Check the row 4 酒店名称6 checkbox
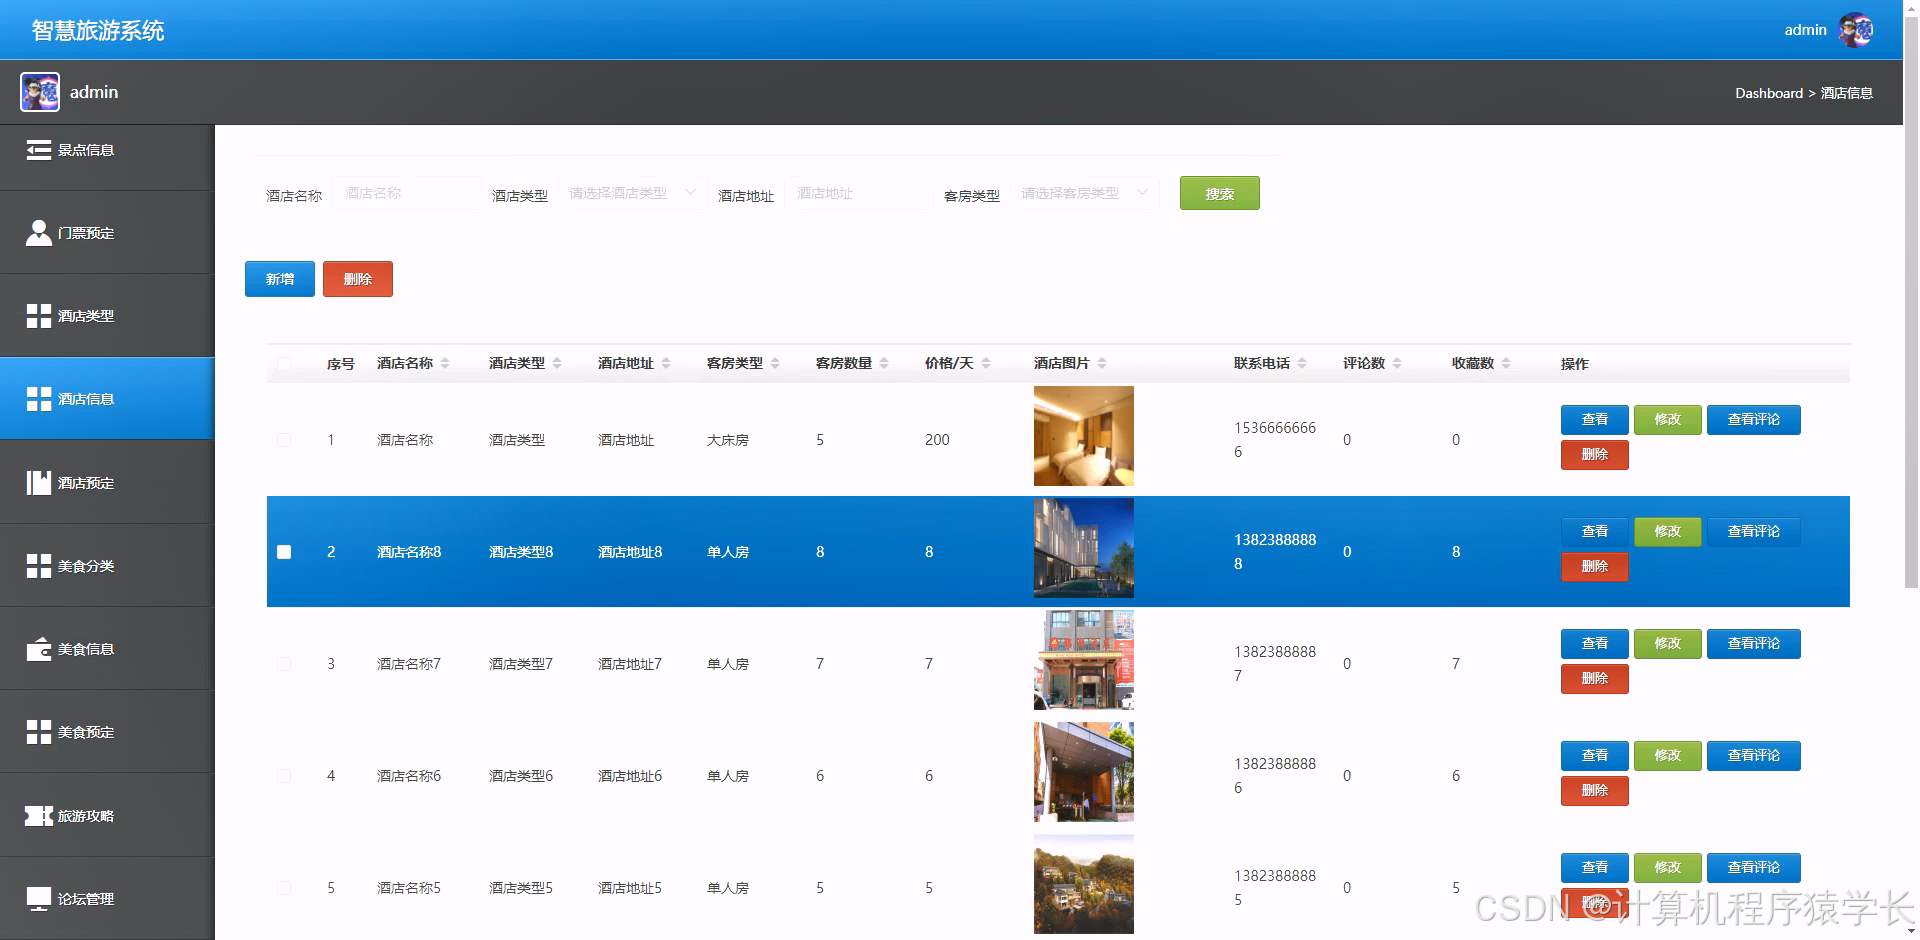1920x940 pixels. pos(284,776)
